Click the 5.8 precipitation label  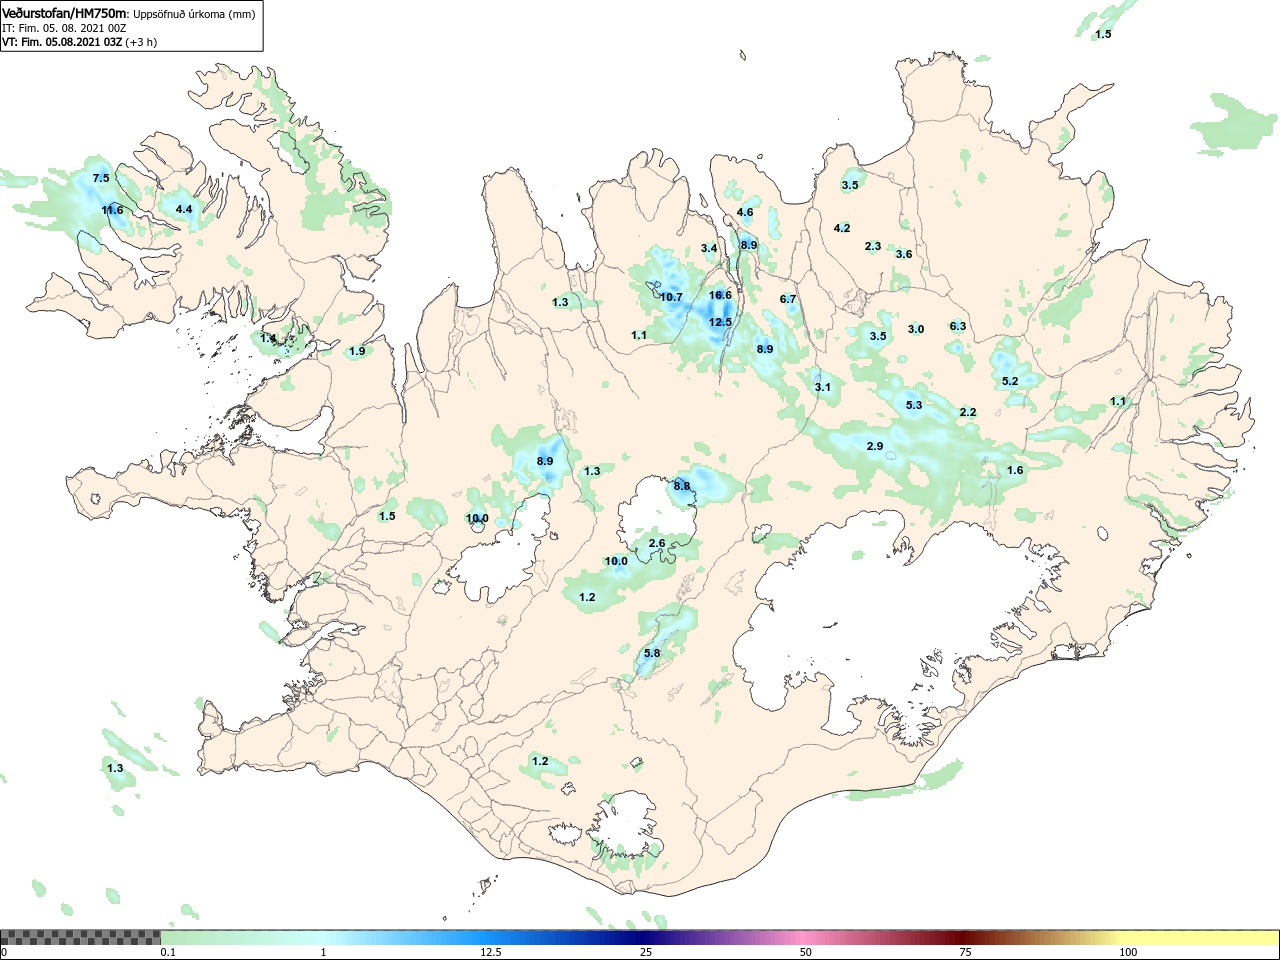652,653
